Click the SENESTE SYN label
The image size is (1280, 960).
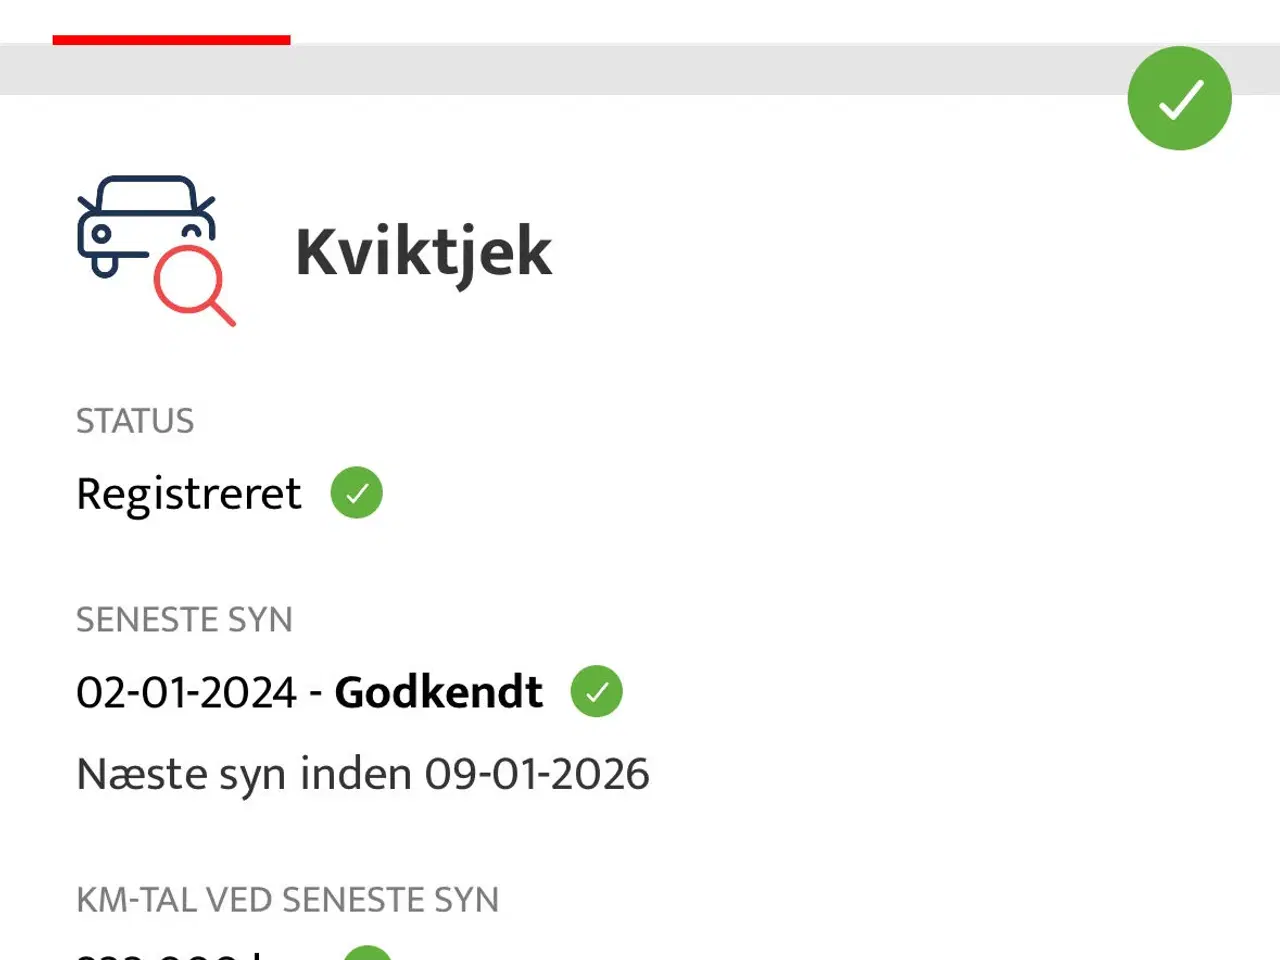click(184, 620)
